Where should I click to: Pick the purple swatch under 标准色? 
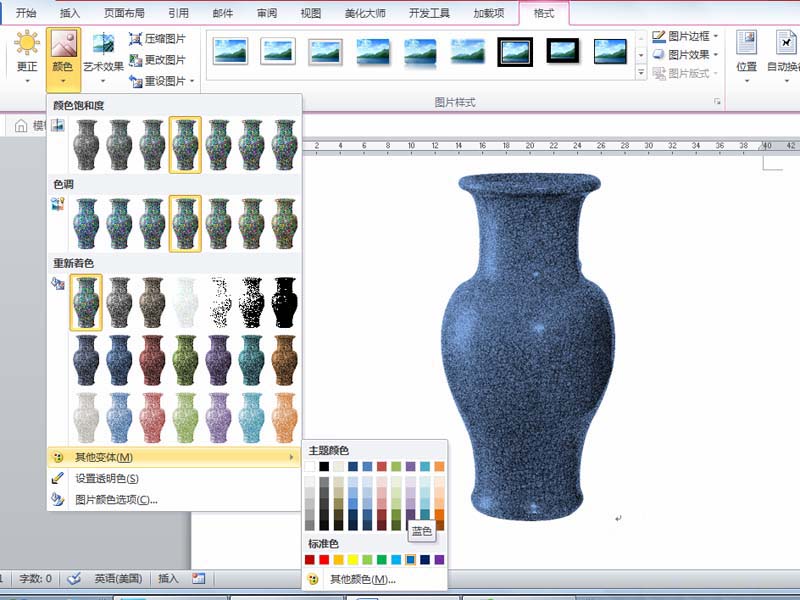[439, 559]
